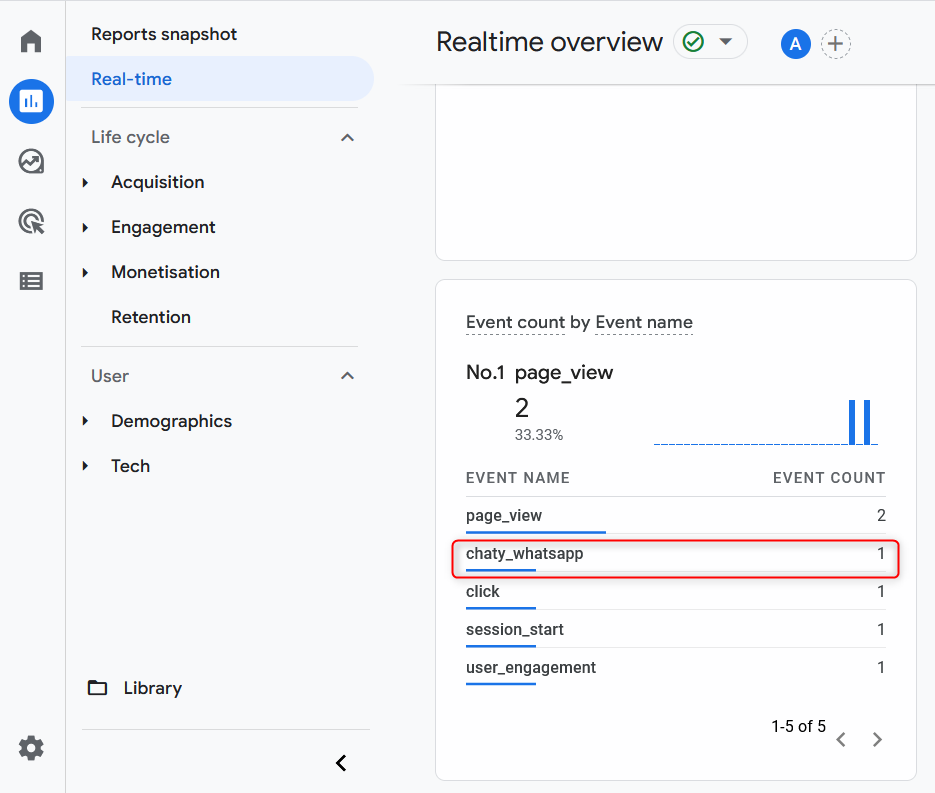Select the chaty_whatsapp event row
The image size is (935, 793).
(x=676, y=554)
